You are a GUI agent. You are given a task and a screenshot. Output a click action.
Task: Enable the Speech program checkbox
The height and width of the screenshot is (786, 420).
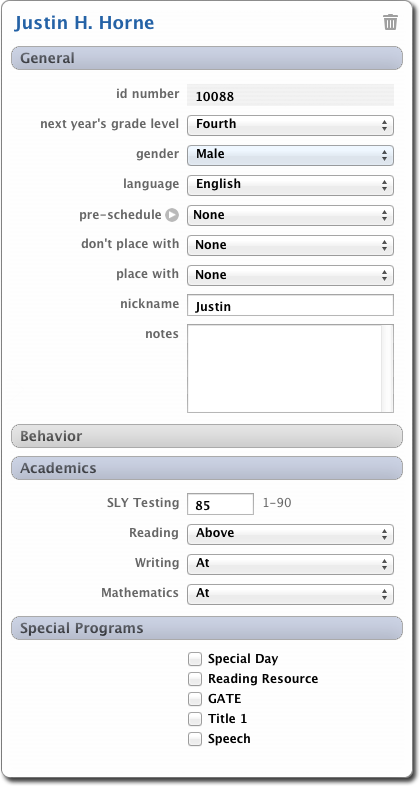pyautogui.click(x=195, y=739)
